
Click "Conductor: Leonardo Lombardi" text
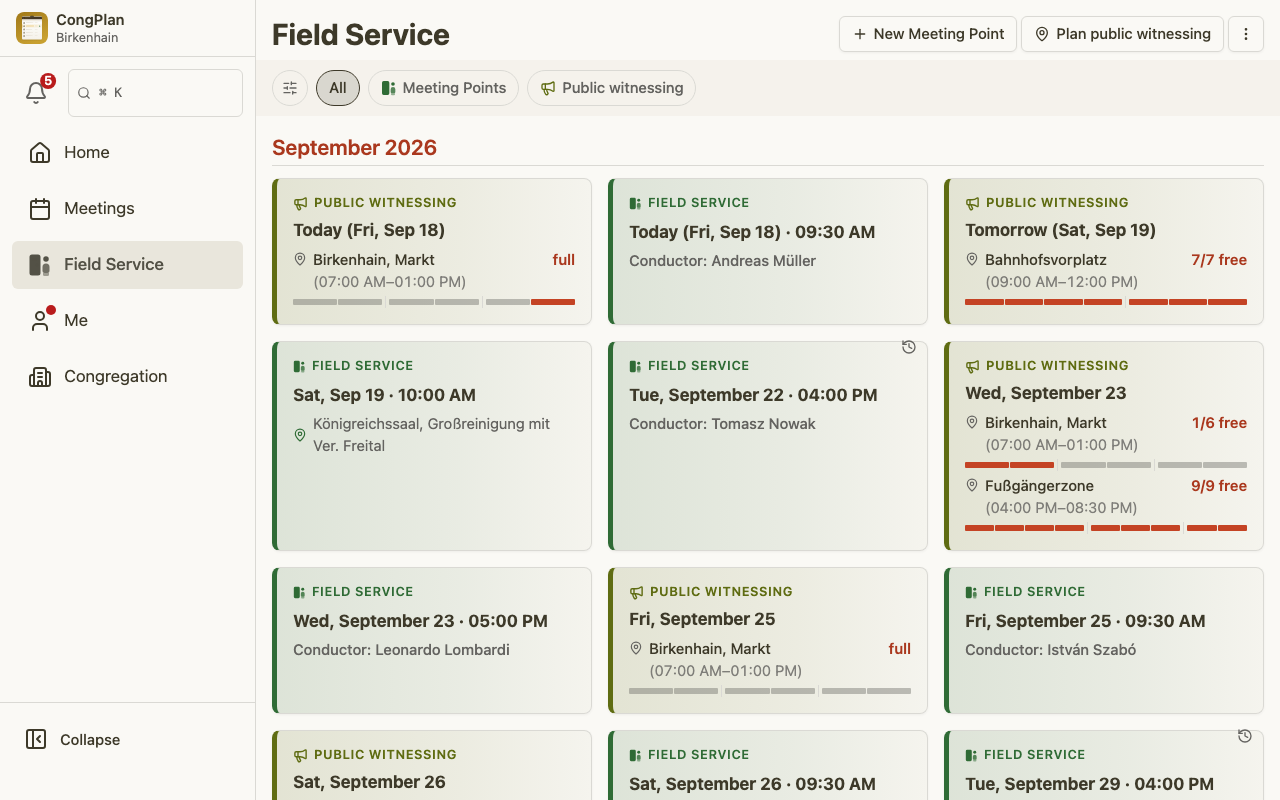coord(401,650)
